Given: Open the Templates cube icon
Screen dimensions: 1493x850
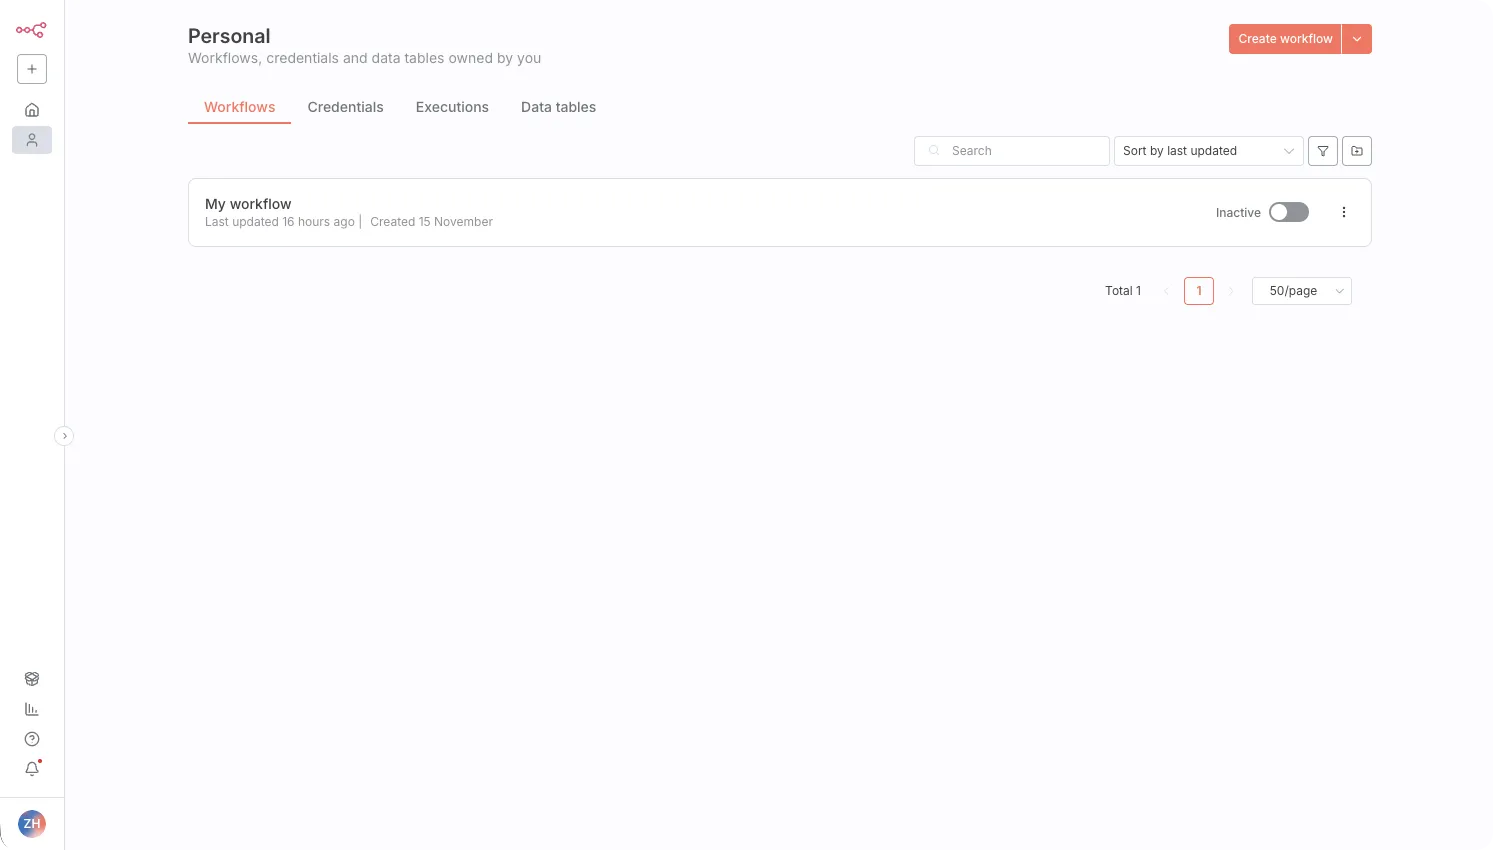Looking at the screenshot, I should [32, 679].
